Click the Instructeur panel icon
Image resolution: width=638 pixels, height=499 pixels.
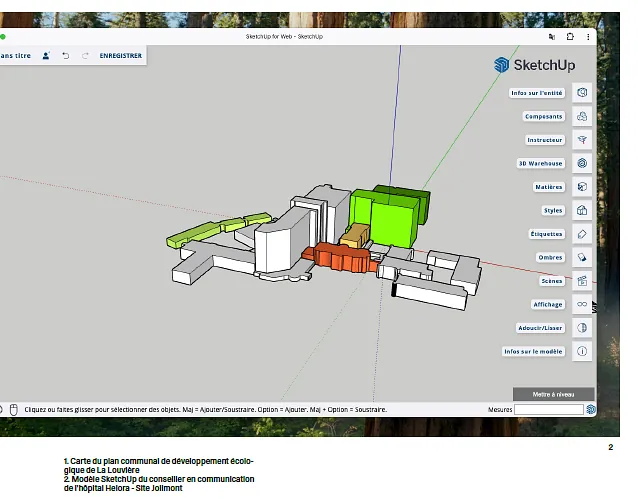582,140
